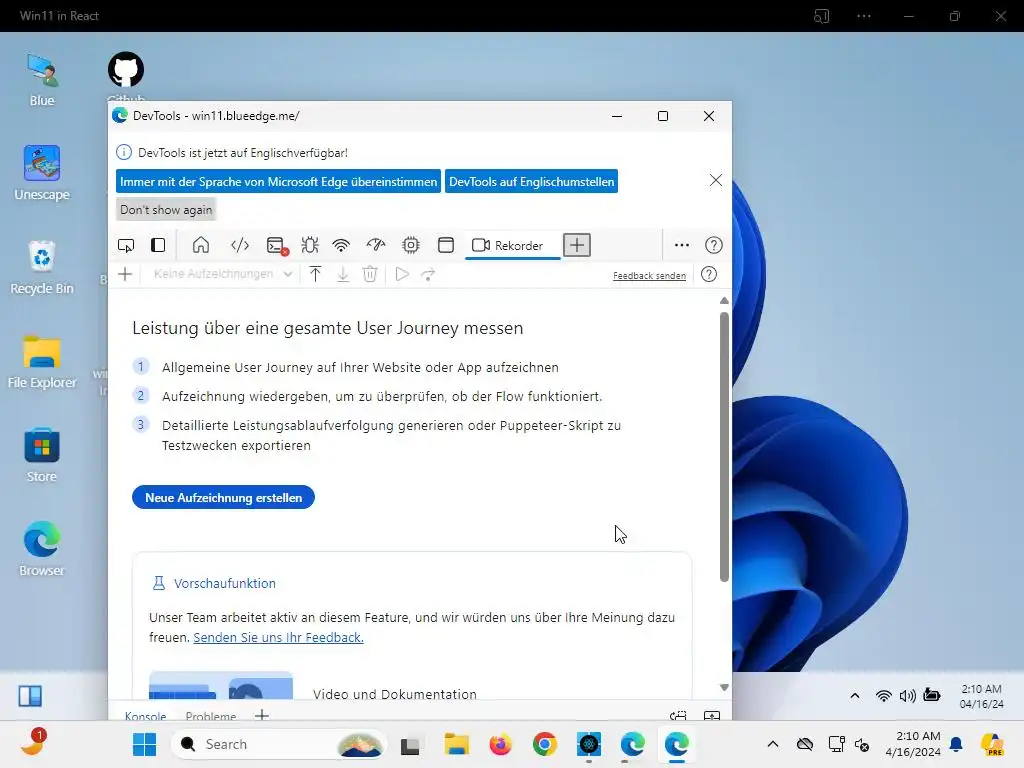This screenshot has height=768, width=1024.
Task: Click the DevTools help question icon in the tab bar
Action: click(714, 246)
